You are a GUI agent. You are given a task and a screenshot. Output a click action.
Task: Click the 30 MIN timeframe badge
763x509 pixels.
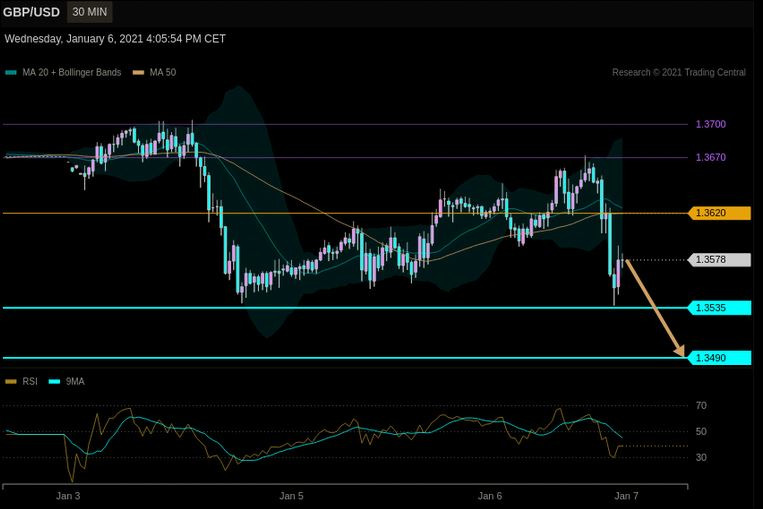[x=90, y=12]
